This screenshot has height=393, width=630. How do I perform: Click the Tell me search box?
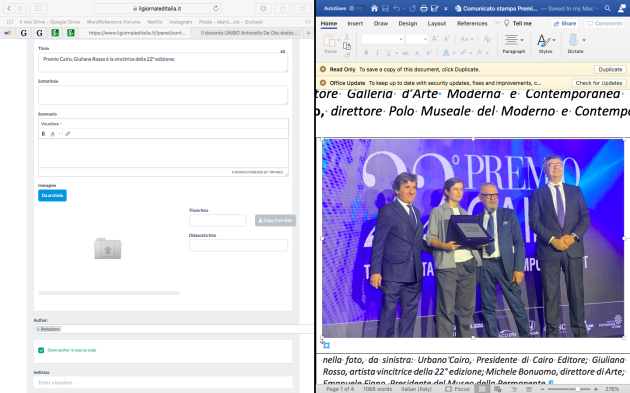coord(518,23)
